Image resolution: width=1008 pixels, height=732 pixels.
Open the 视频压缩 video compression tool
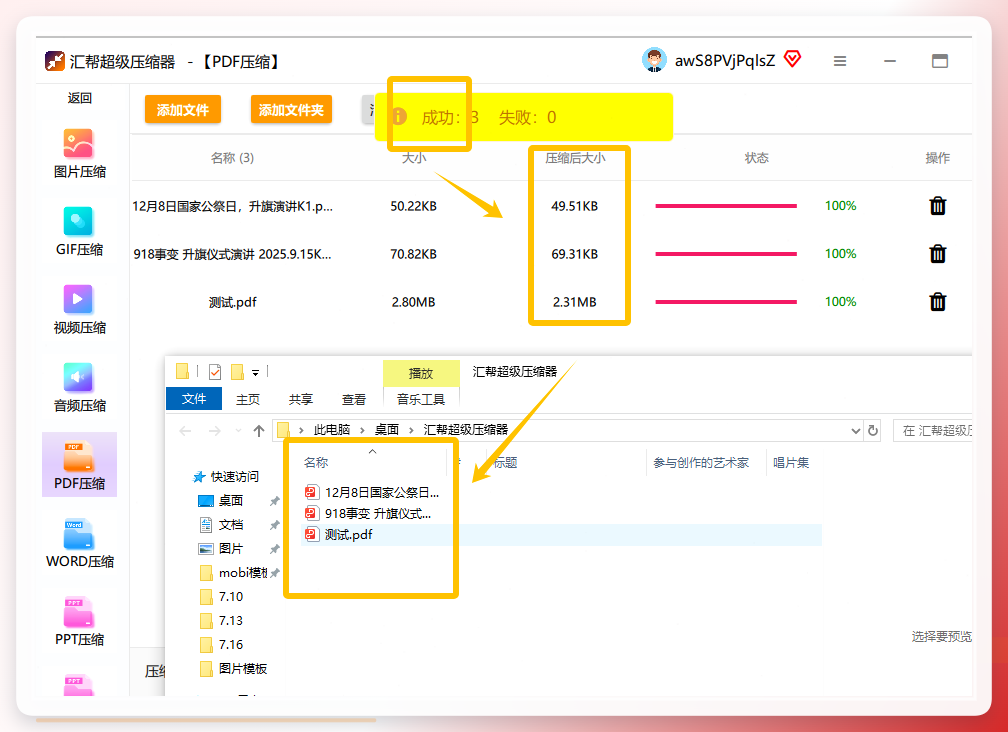pos(79,309)
